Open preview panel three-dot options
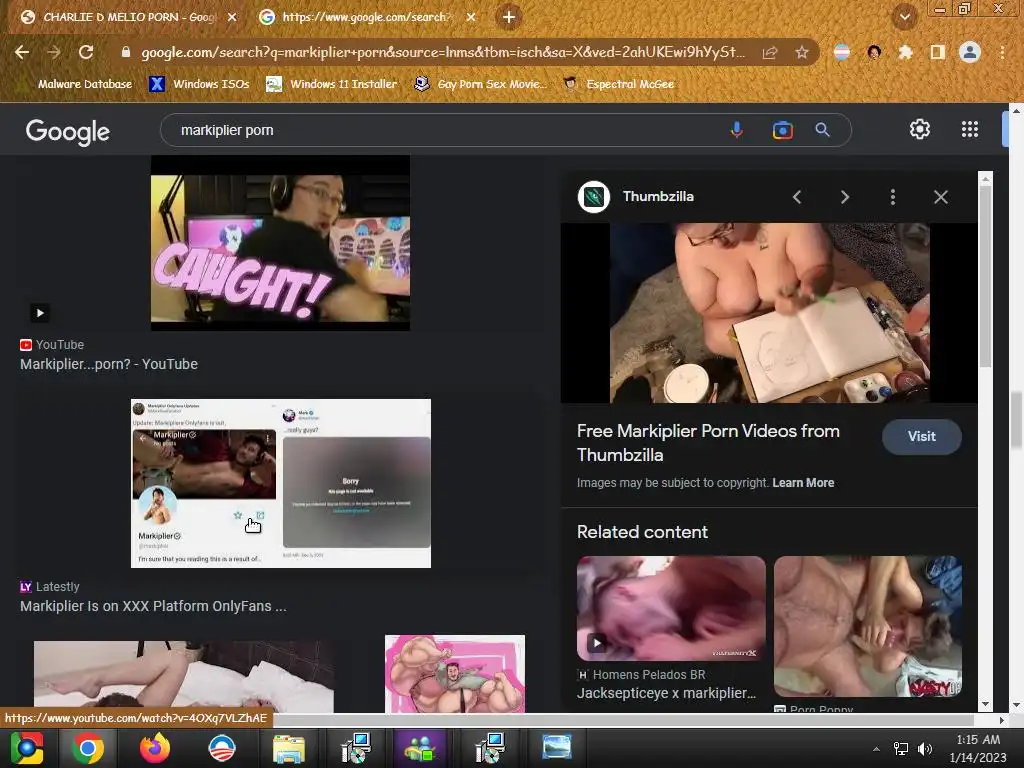The image size is (1024, 768). click(893, 197)
